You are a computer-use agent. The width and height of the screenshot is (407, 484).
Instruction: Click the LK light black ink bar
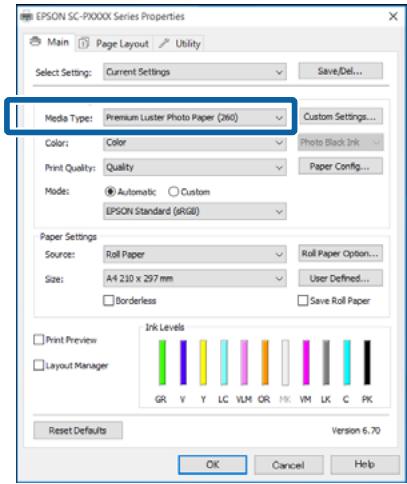pos(326,362)
